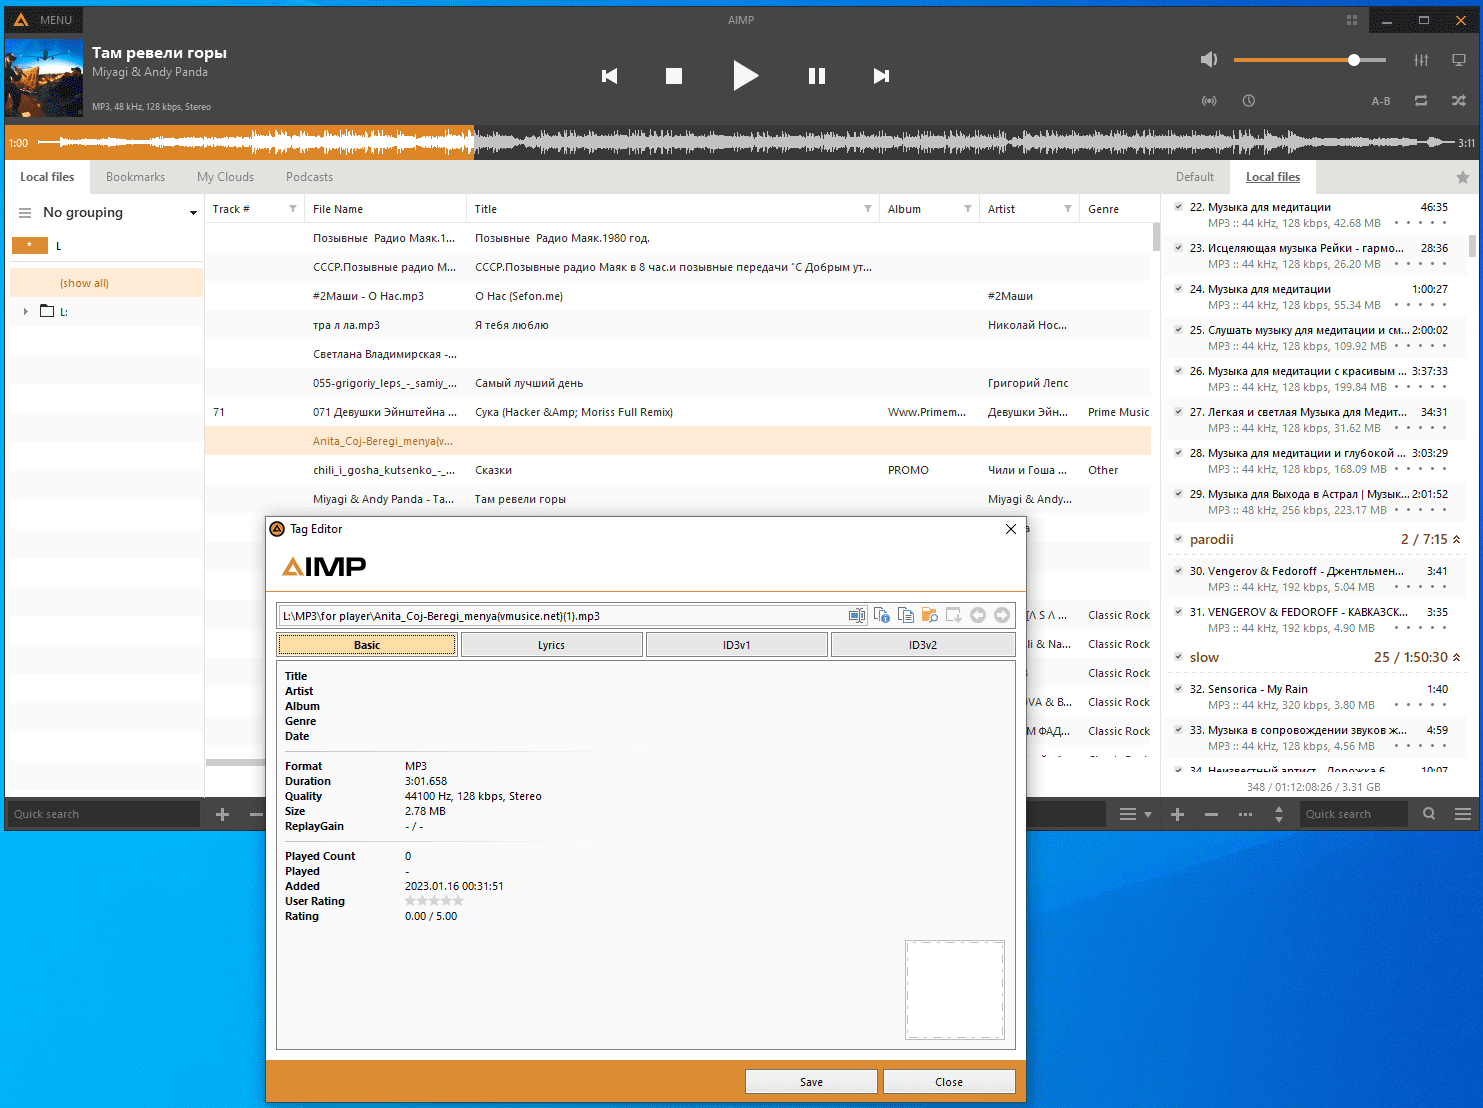Pause the current track

coord(816,76)
